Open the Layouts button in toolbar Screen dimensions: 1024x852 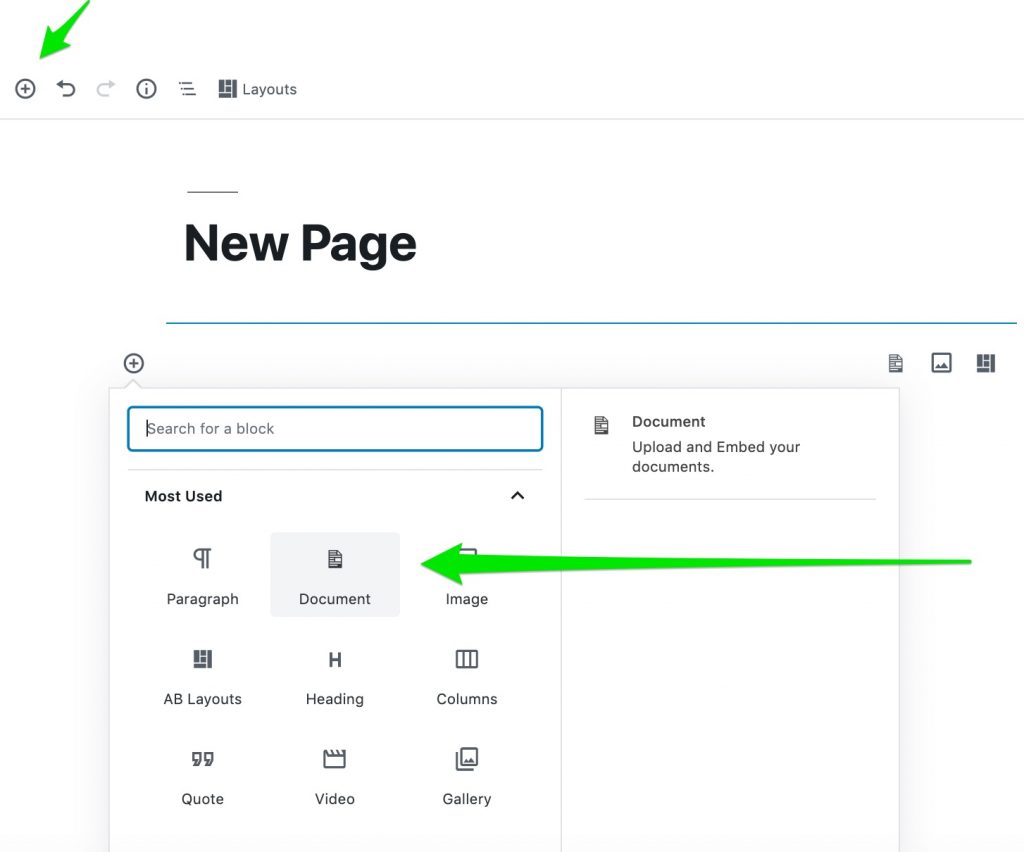coord(257,89)
